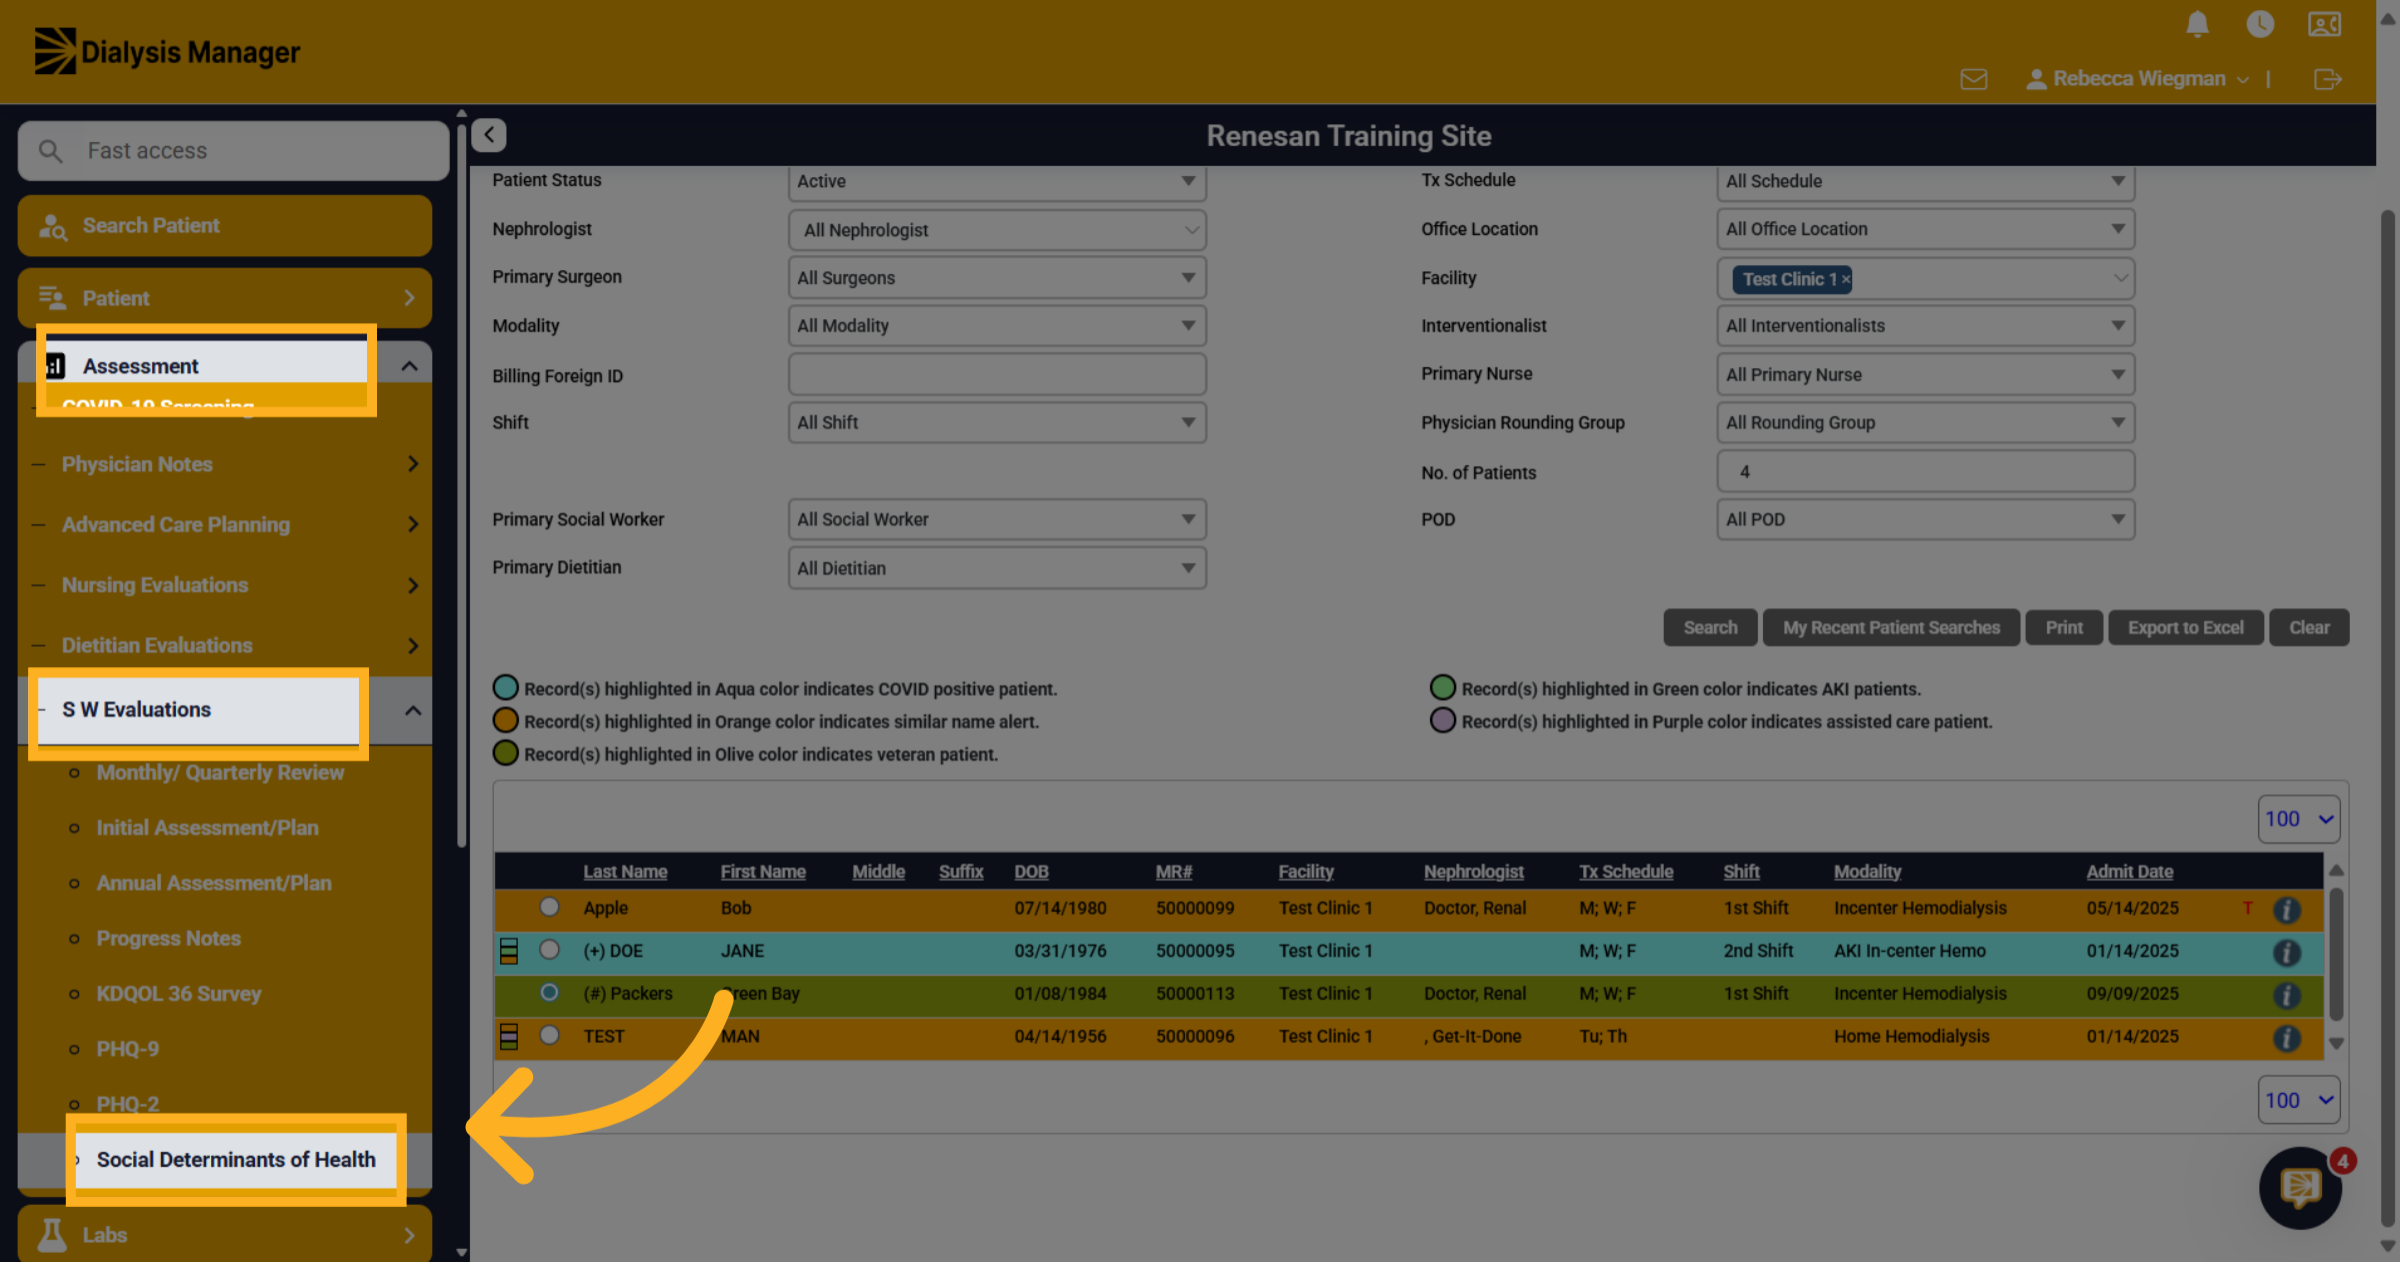This screenshot has height=1262, width=2400.
Task: Open the contact card icon in header
Action: 2324,24
